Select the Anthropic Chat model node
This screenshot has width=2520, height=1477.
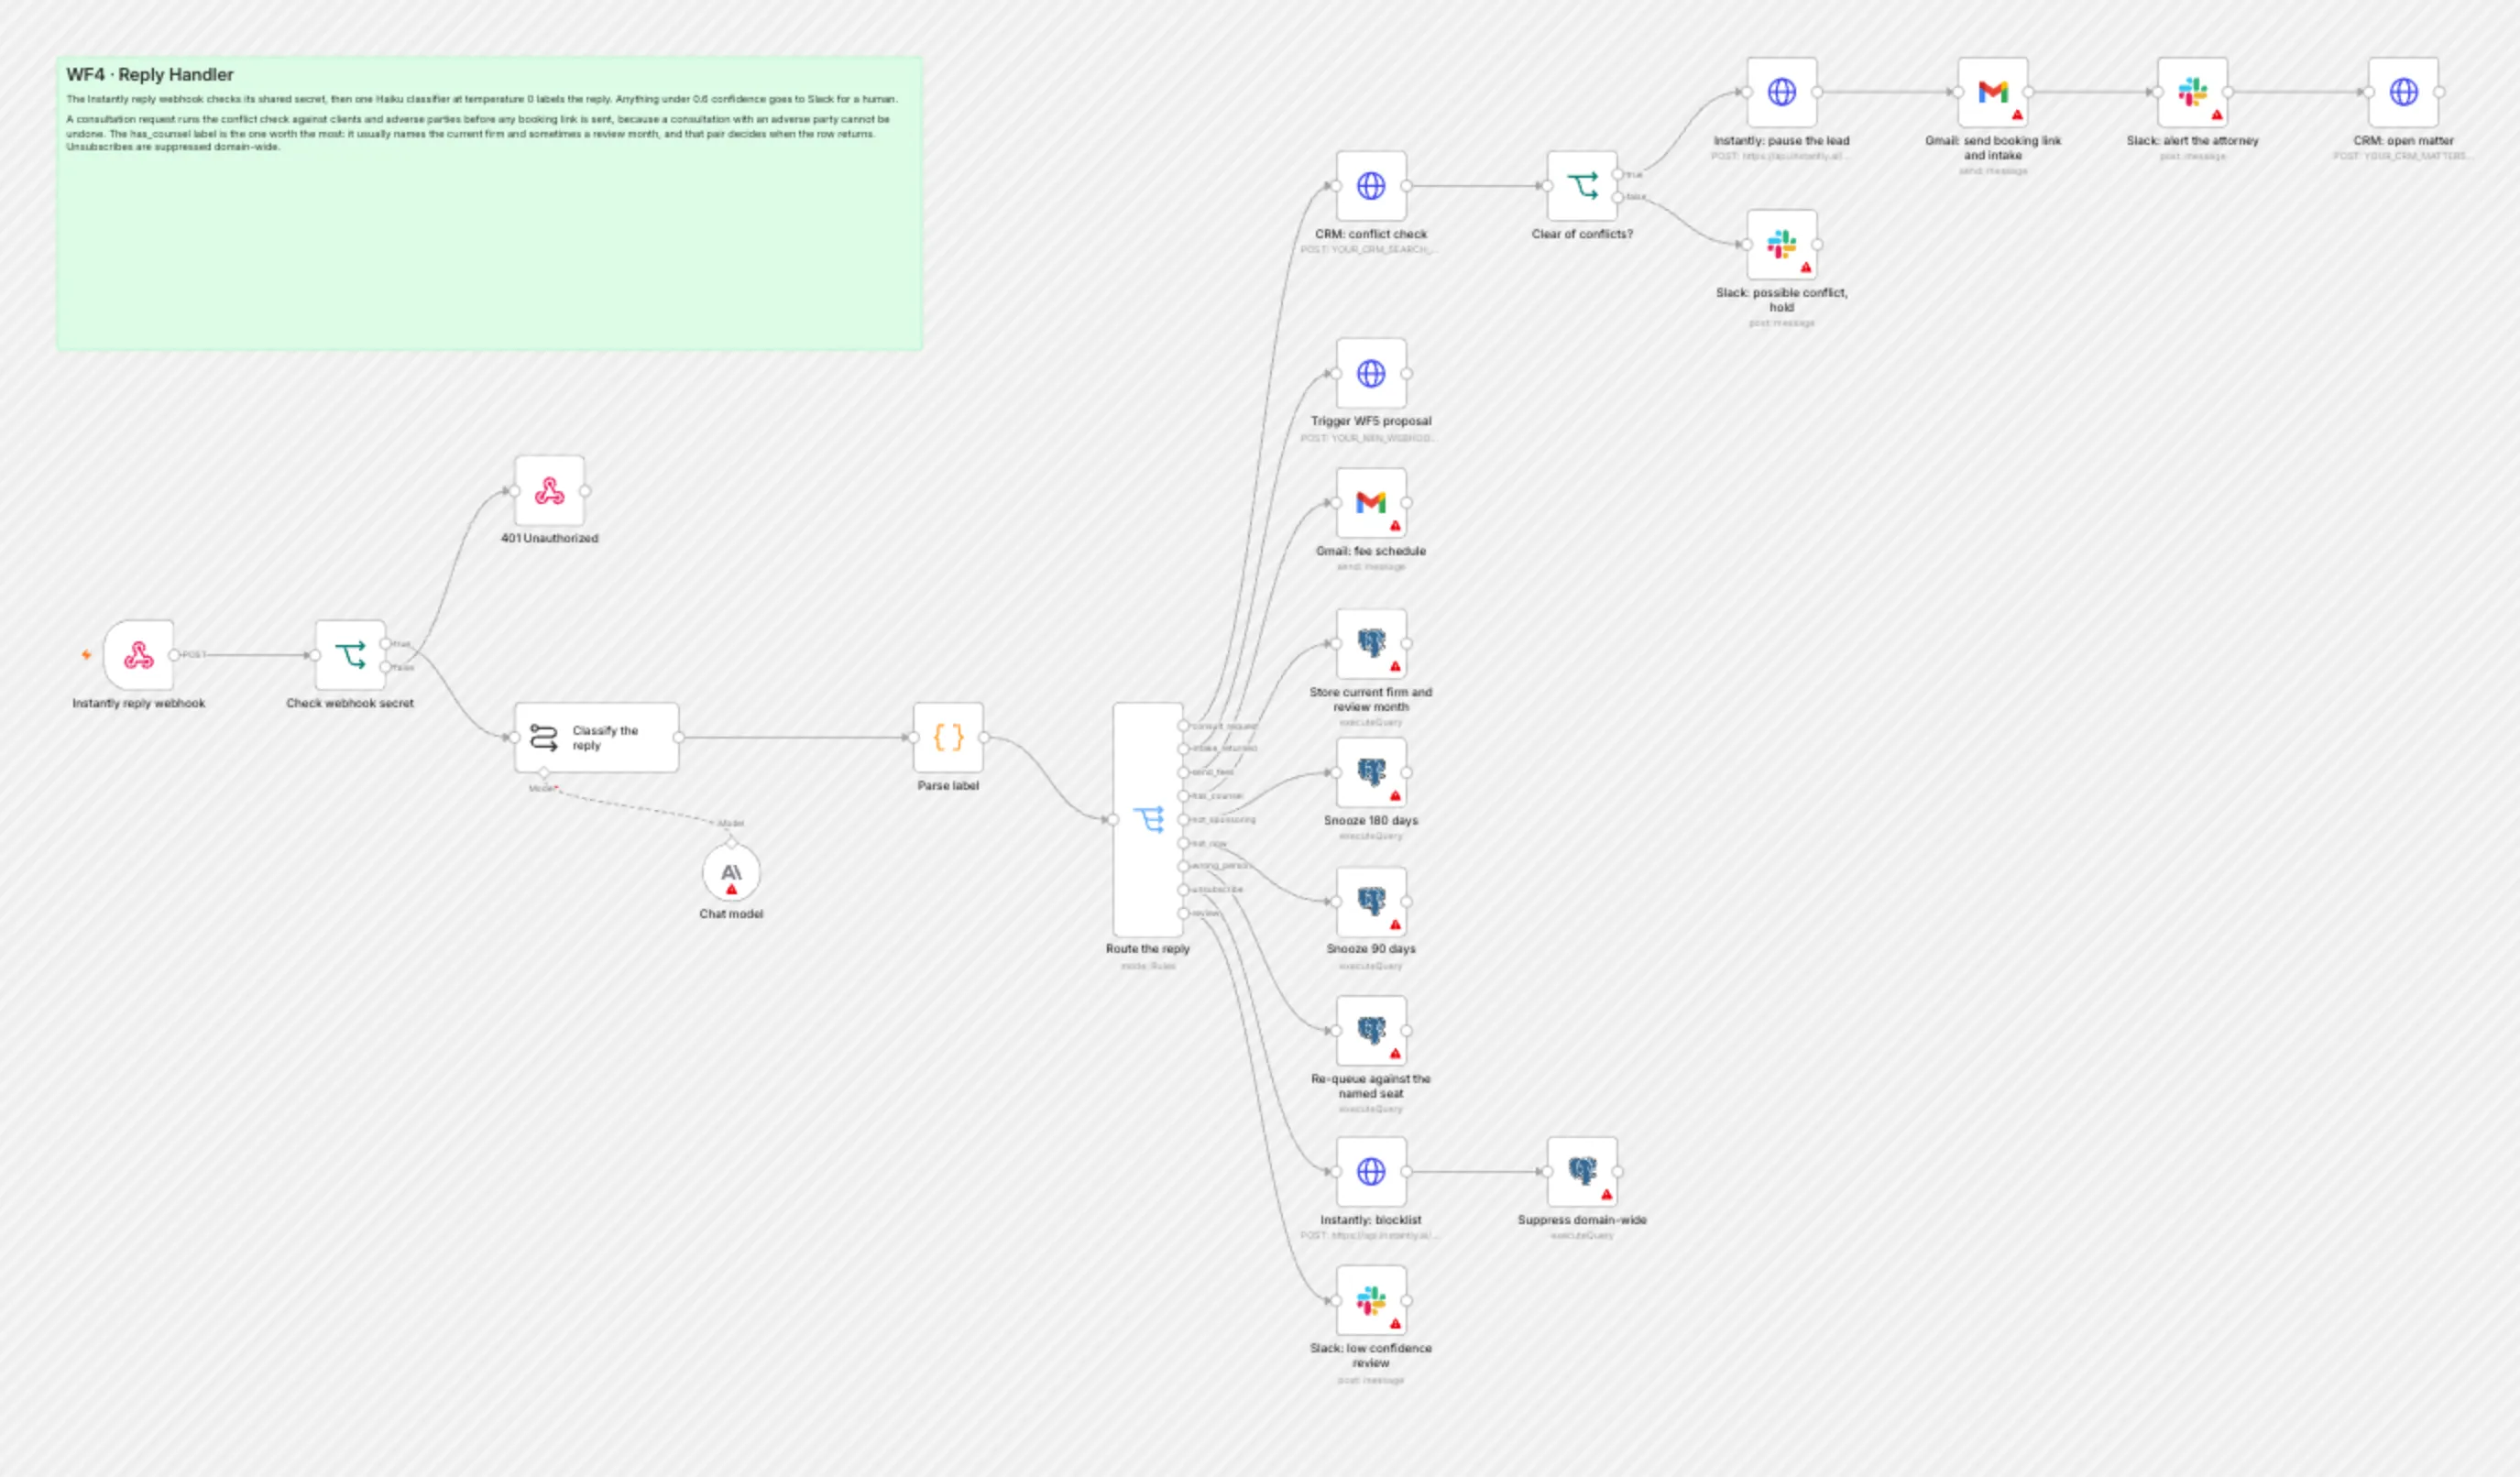(x=731, y=873)
